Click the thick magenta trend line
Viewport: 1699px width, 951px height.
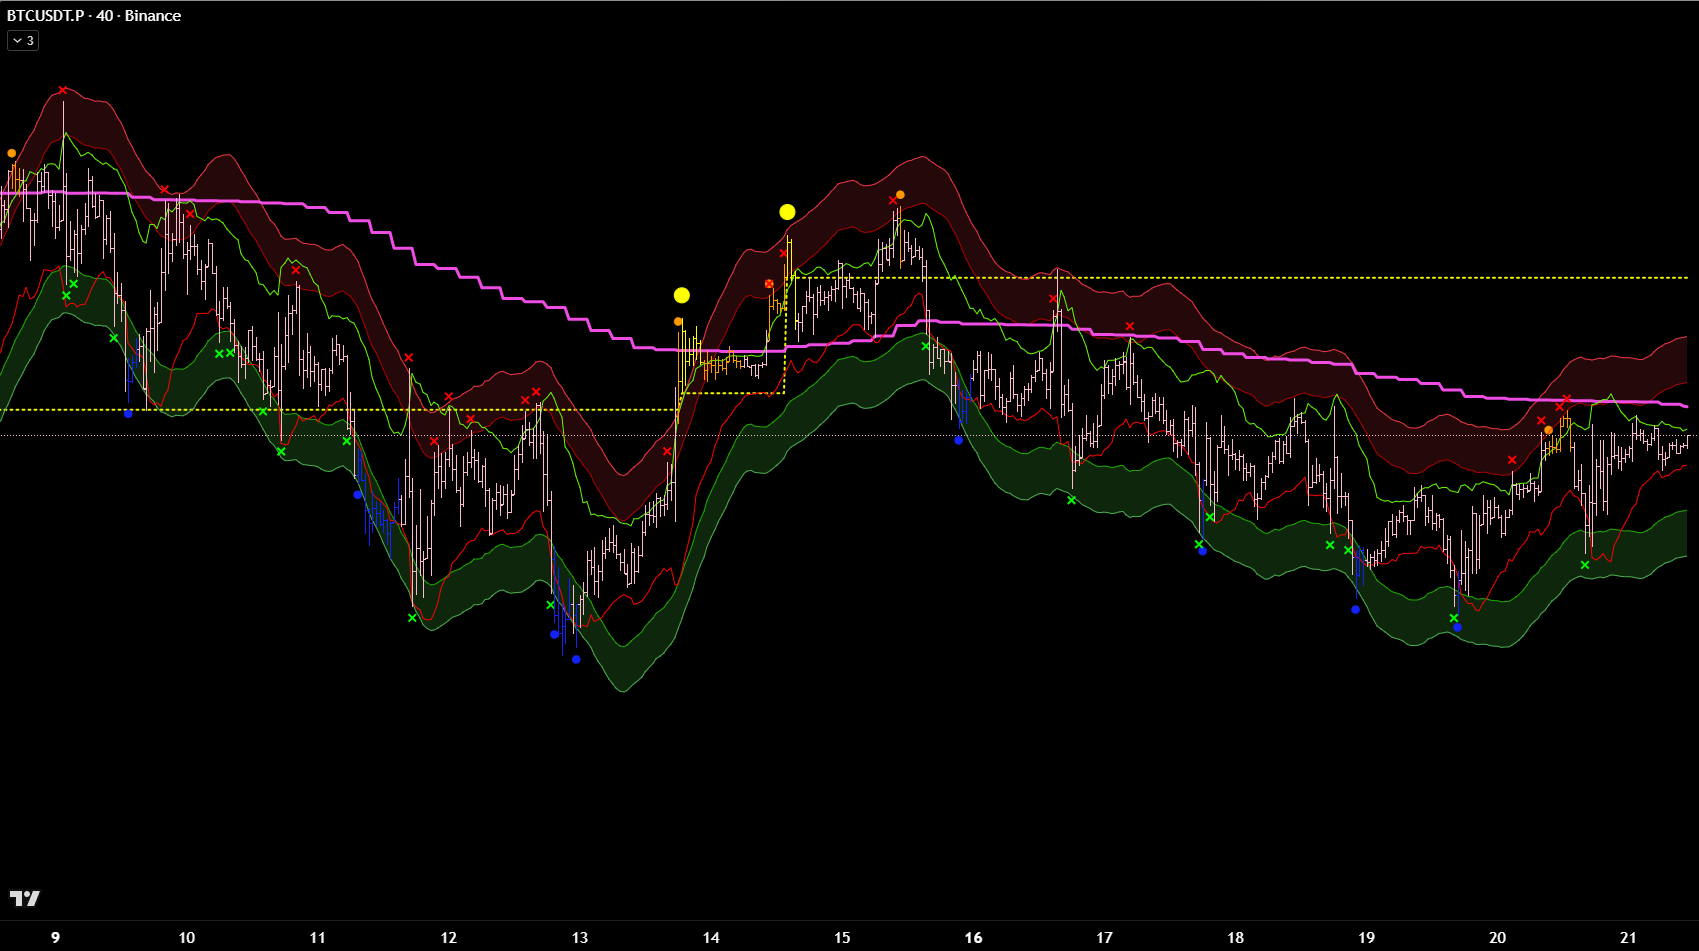coord(450,270)
